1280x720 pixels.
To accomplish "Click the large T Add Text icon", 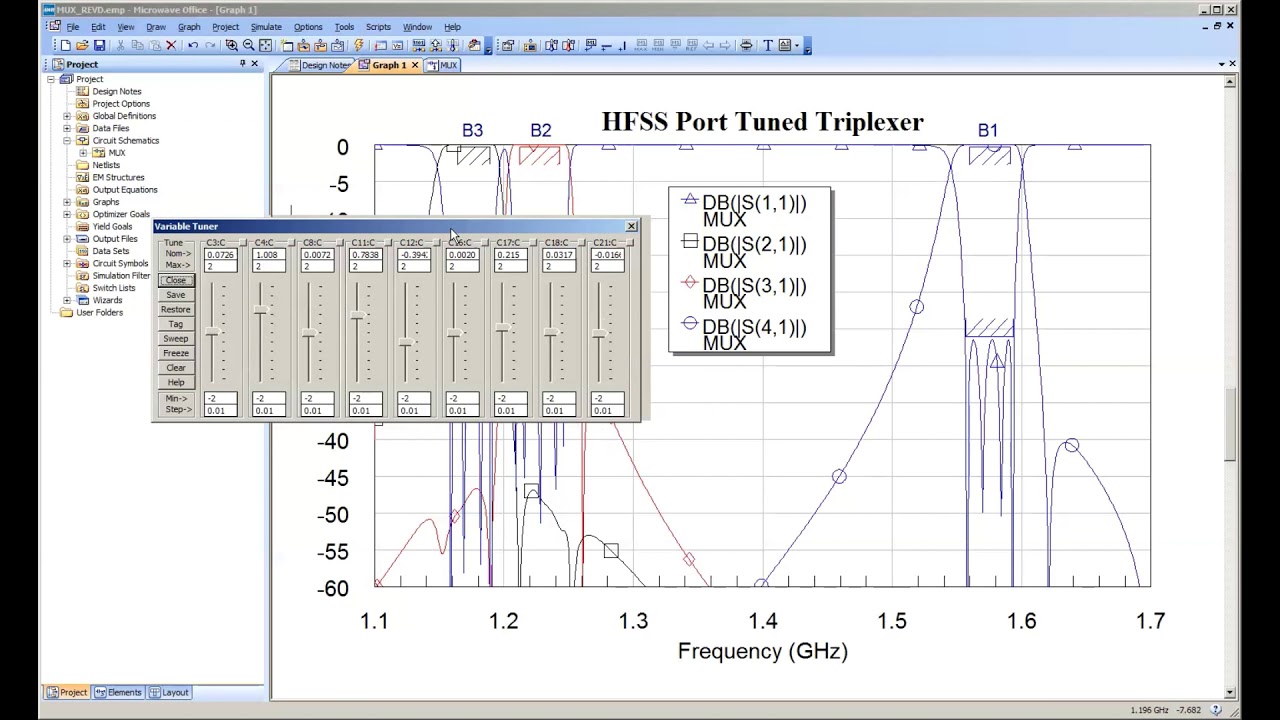I will click(768, 45).
